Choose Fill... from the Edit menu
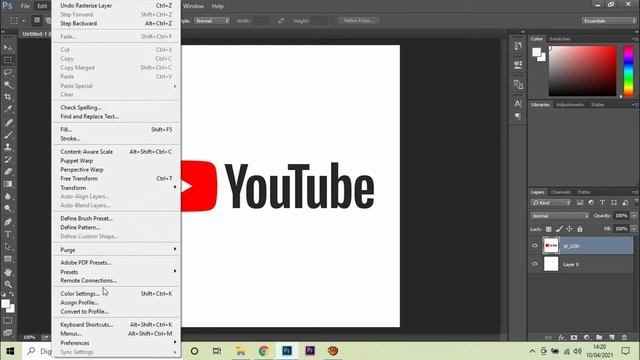The width and height of the screenshot is (640, 360). click(116, 129)
